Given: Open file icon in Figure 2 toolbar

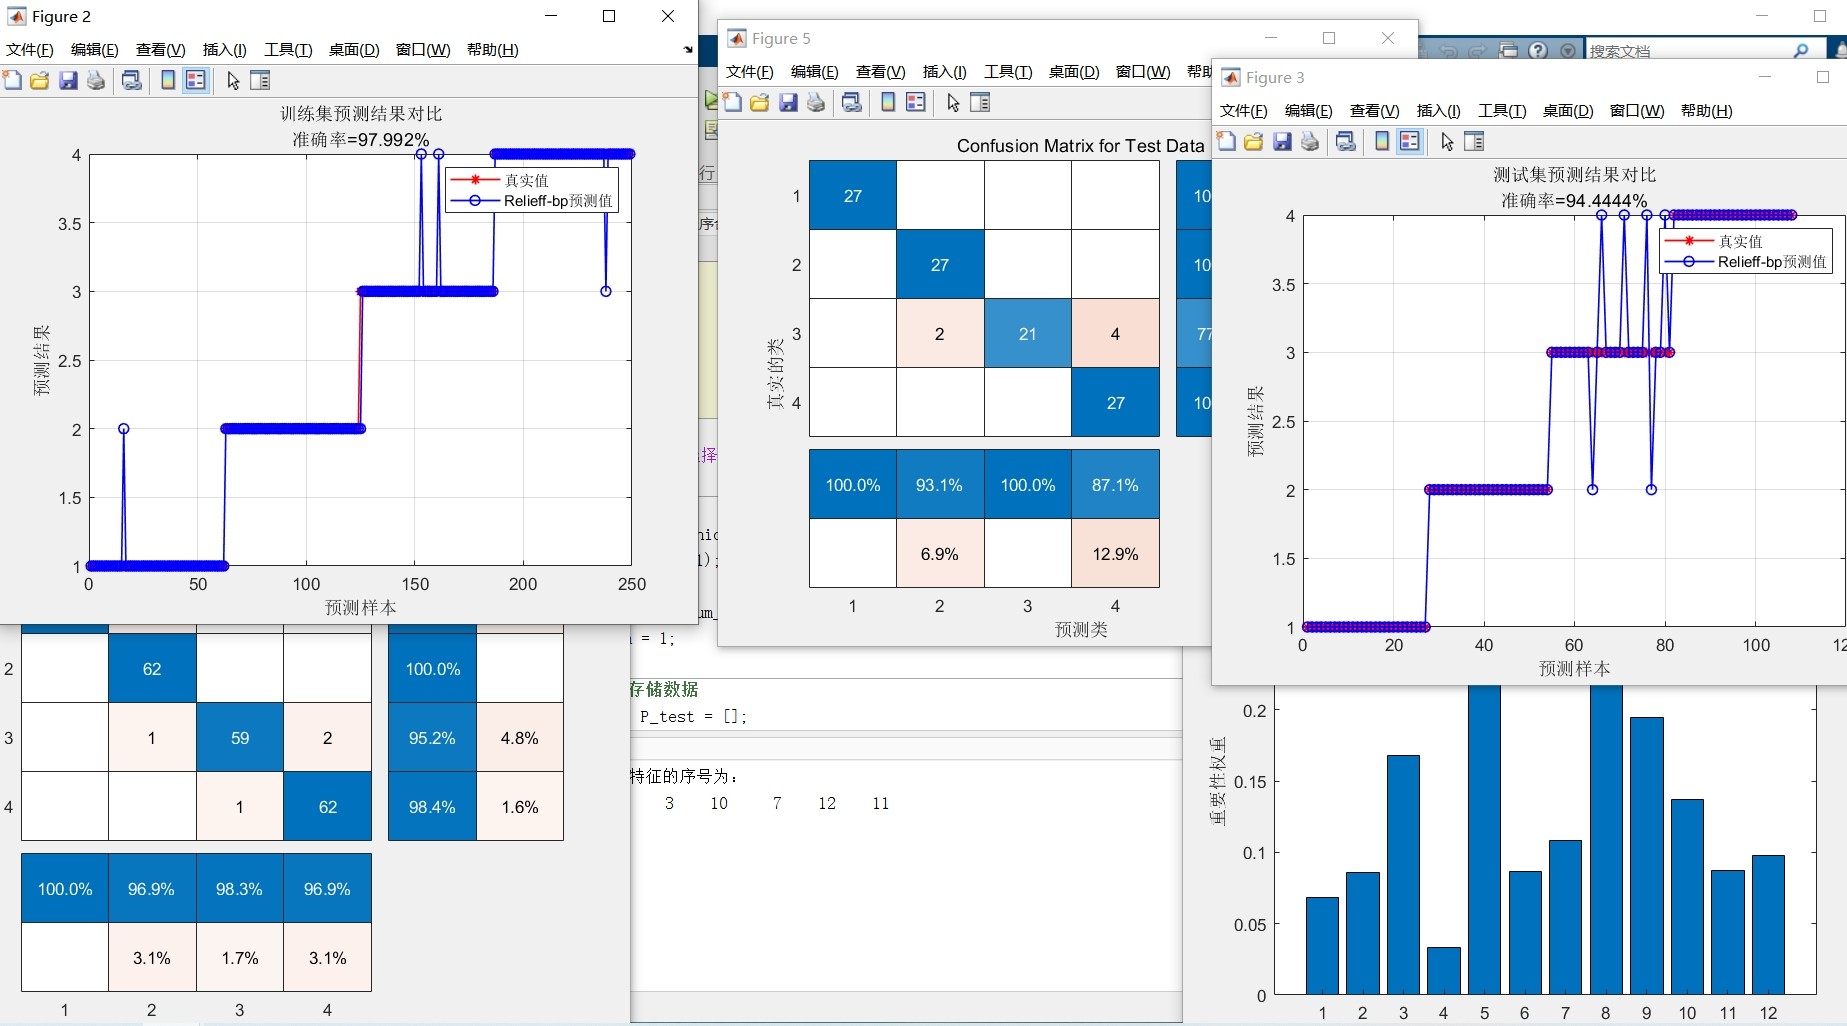Looking at the screenshot, I should click(40, 81).
